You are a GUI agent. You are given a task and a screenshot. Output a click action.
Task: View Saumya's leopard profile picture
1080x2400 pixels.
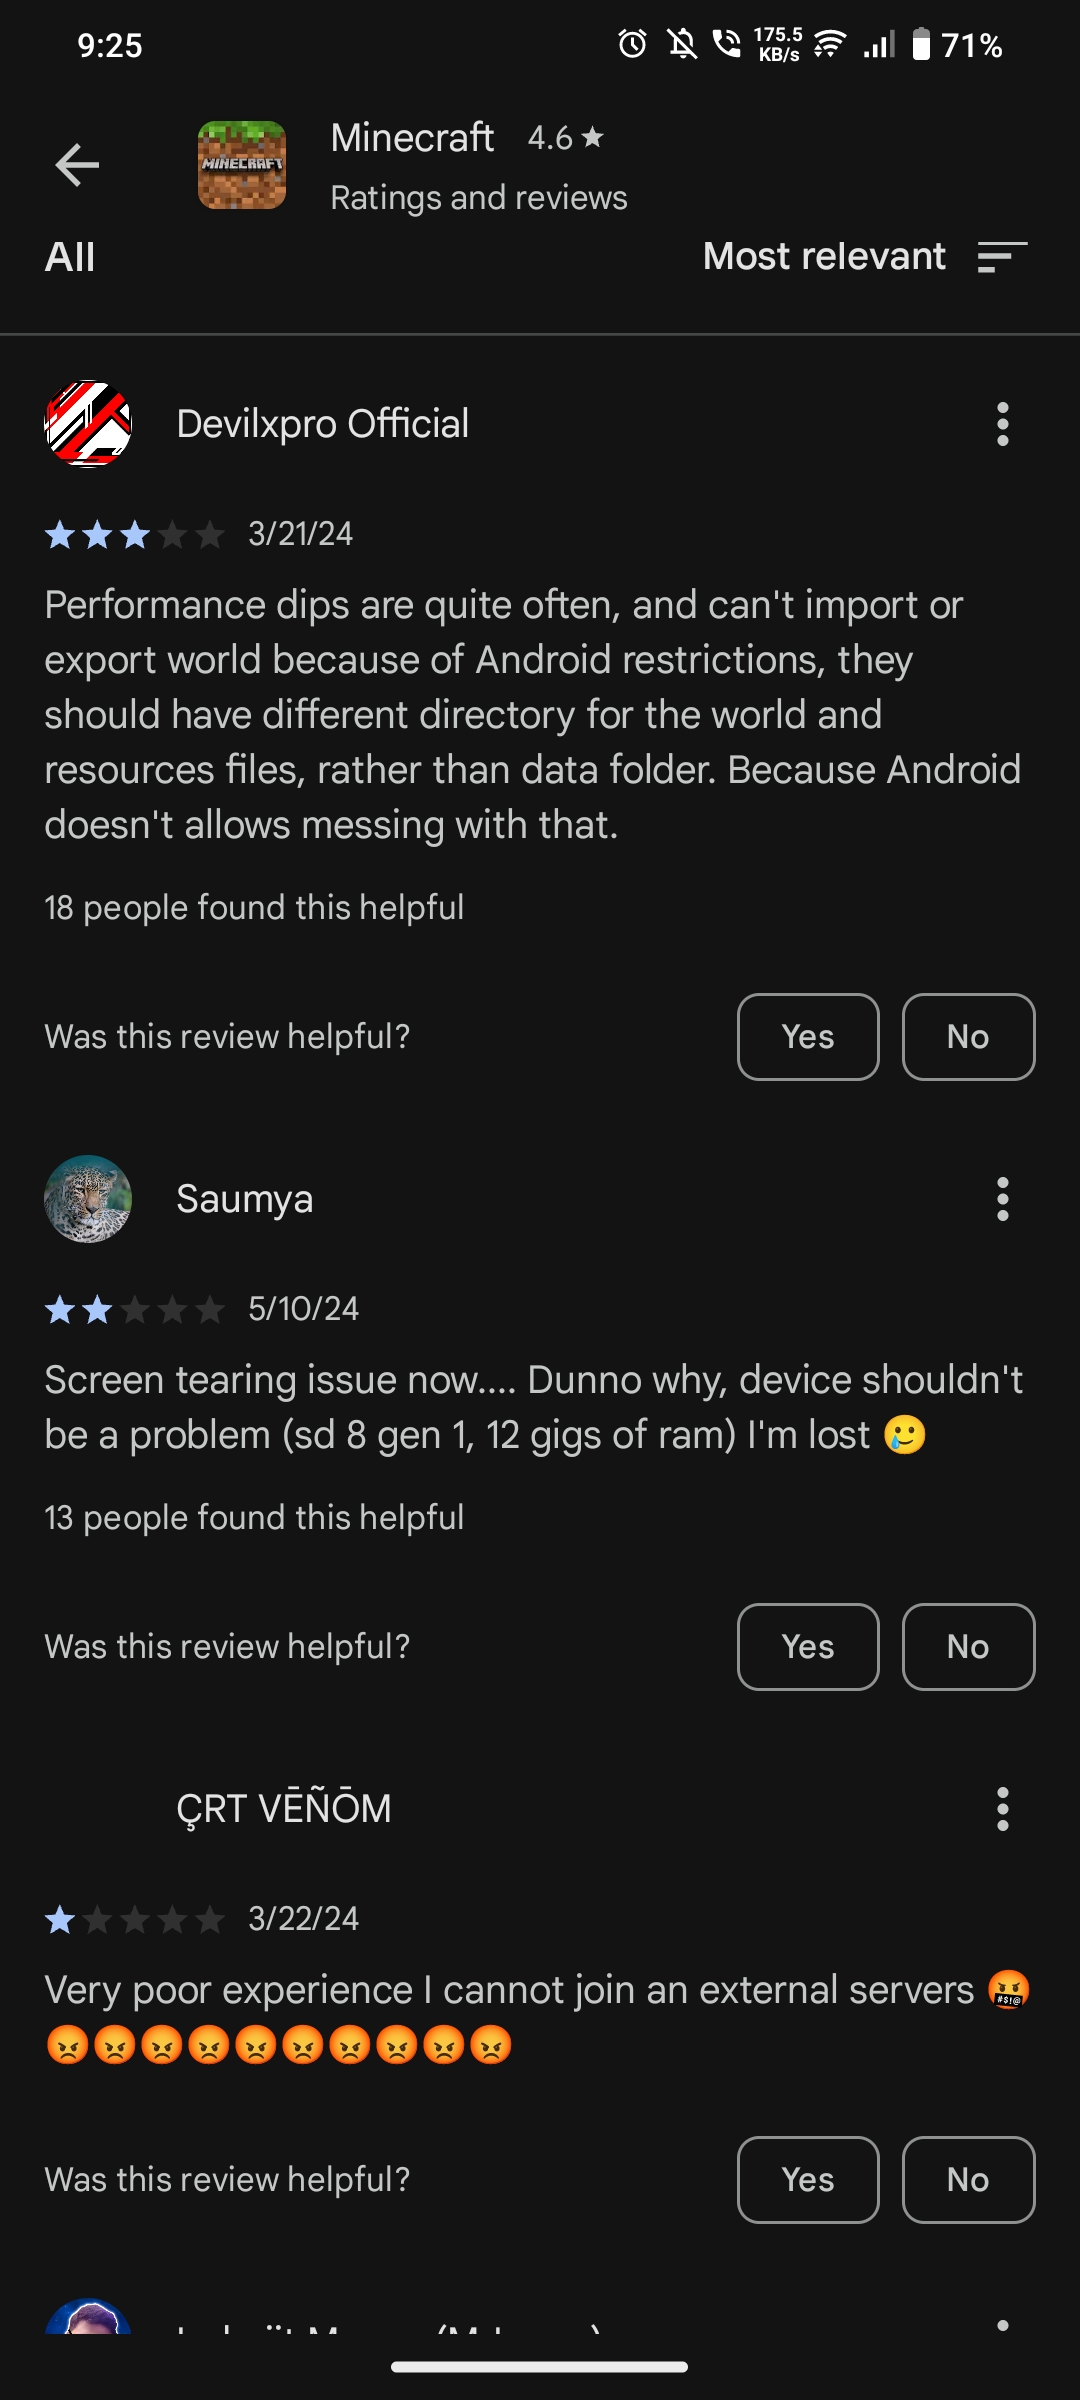tap(88, 1199)
